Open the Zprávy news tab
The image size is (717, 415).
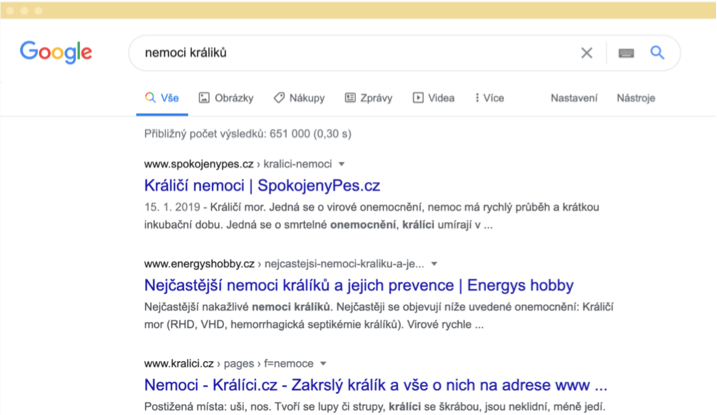pos(369,98)
